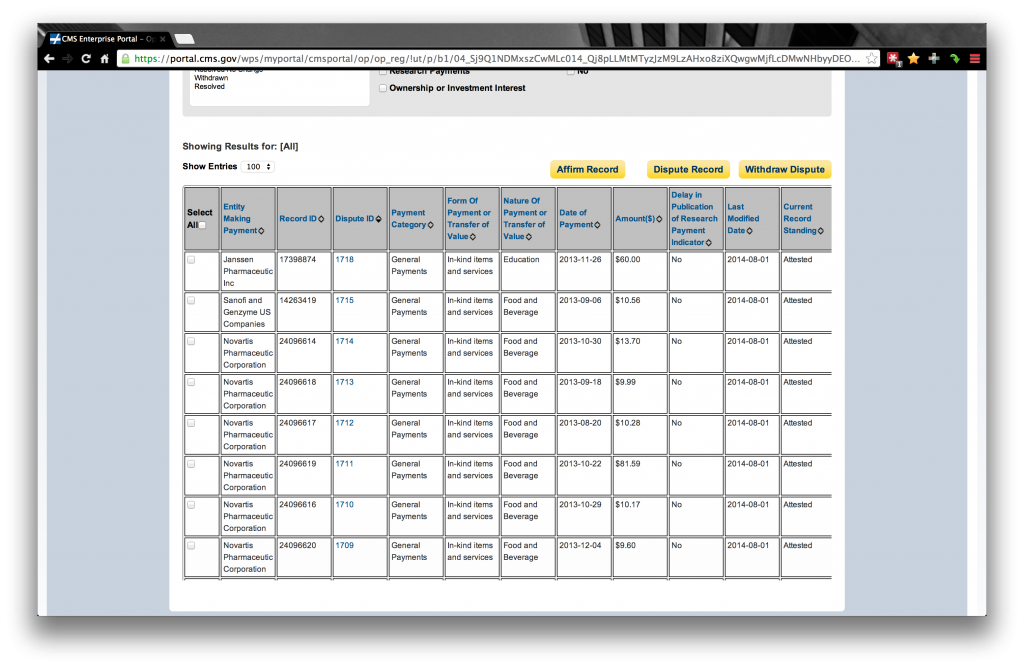This screenshot has width=1024, height=668.
Task: Click the Affirm Record button
Action: click(587, 170)
